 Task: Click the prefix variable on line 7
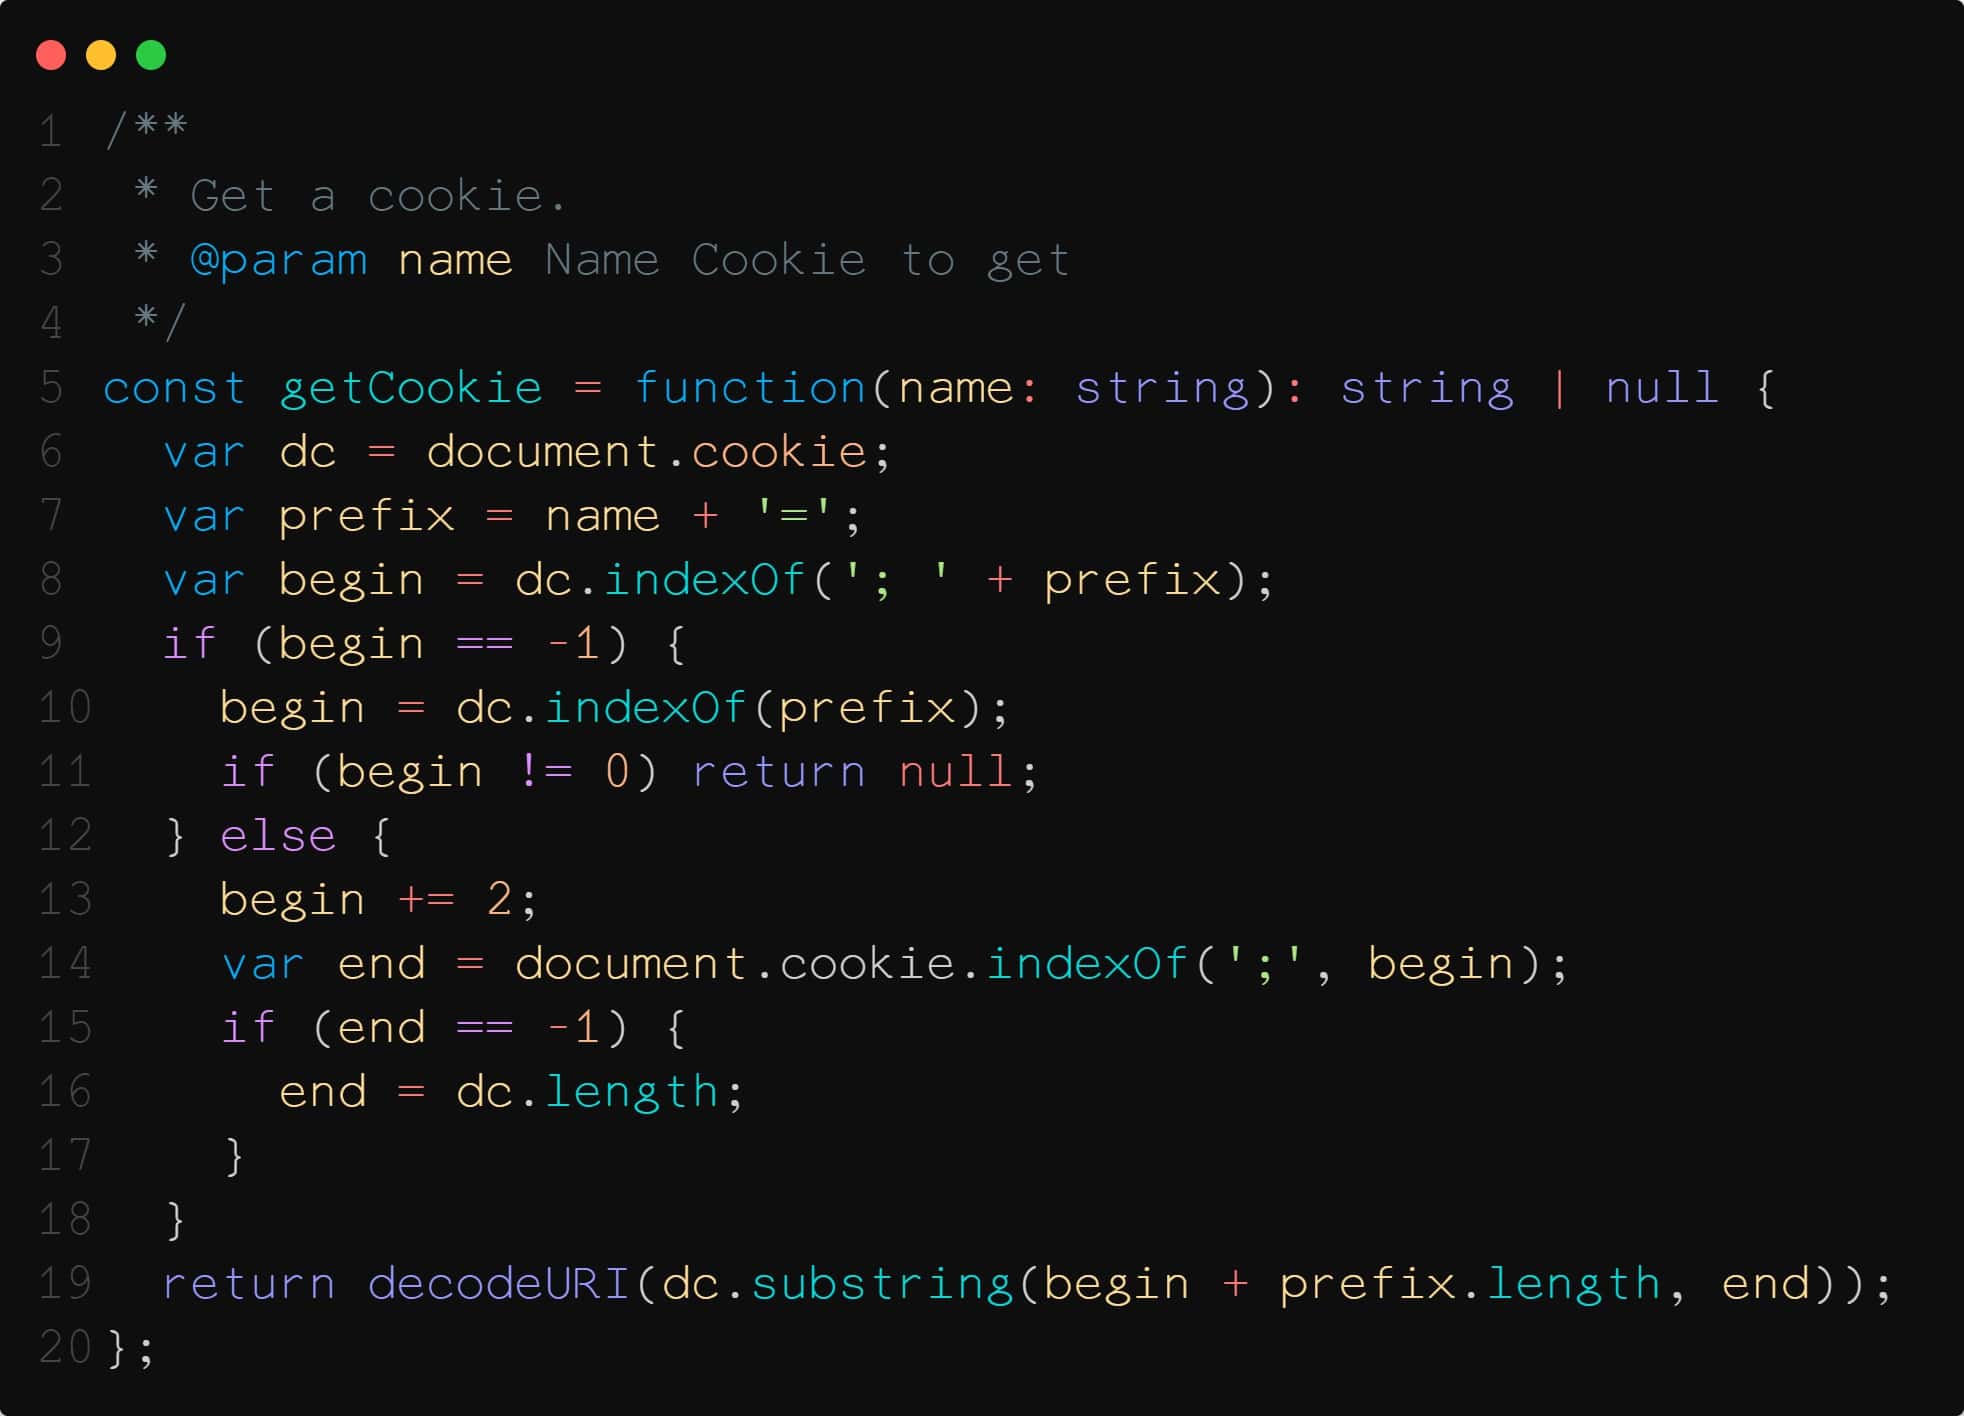[366, 516]
